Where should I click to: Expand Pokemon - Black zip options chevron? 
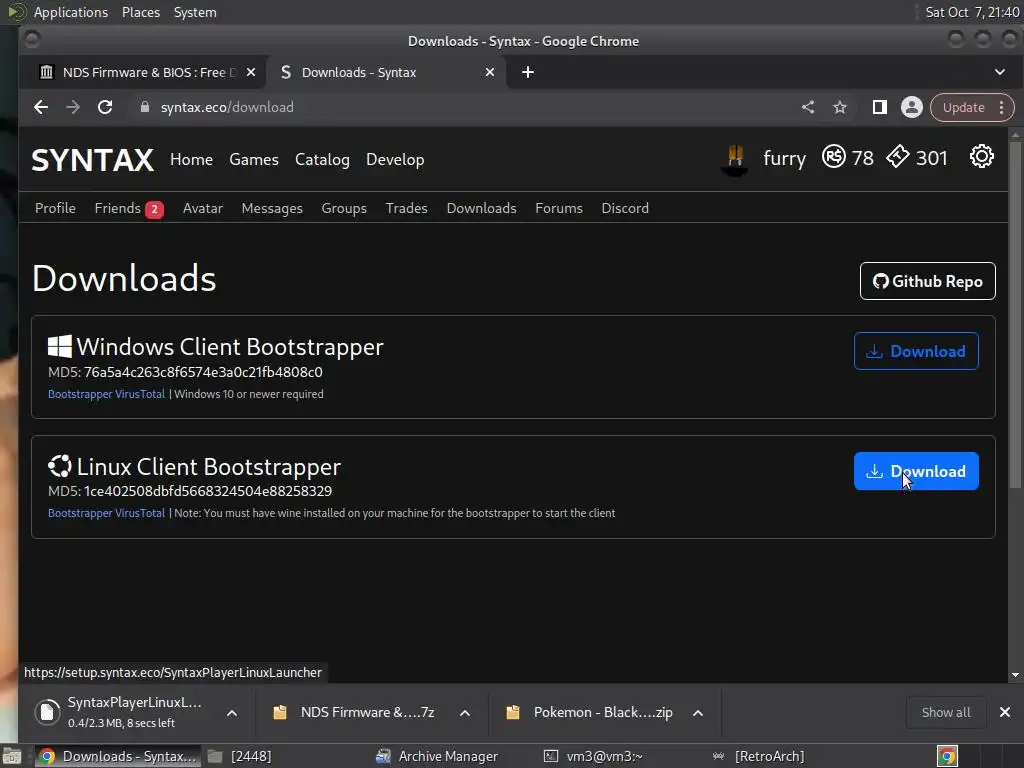(x=698, y=713)
